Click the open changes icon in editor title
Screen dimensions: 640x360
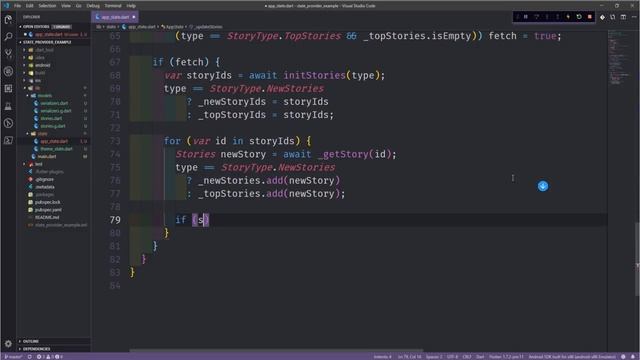613,17
